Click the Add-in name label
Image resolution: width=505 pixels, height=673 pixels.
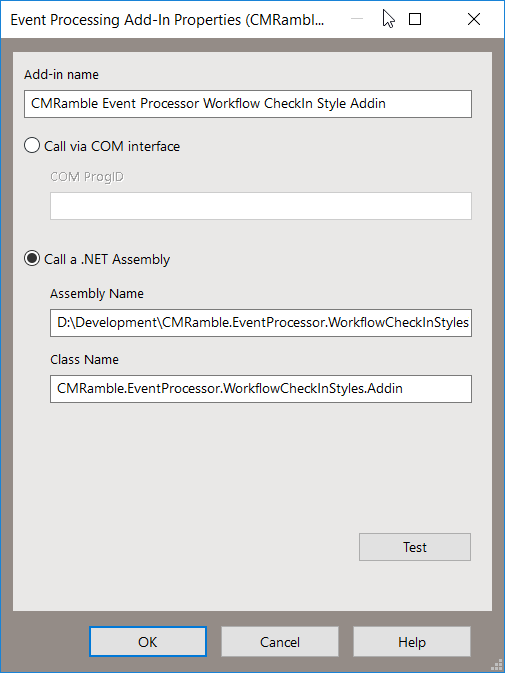point(61,75)
